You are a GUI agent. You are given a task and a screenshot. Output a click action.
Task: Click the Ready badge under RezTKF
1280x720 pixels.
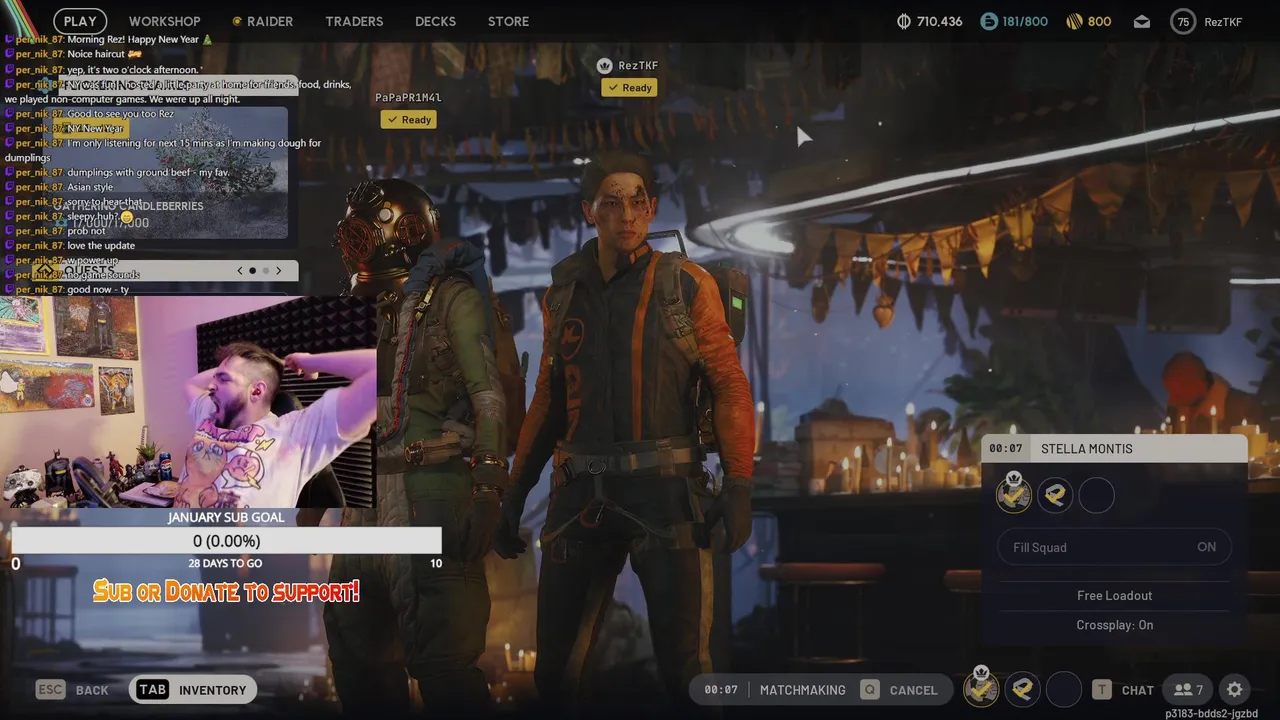coord(629,88)
